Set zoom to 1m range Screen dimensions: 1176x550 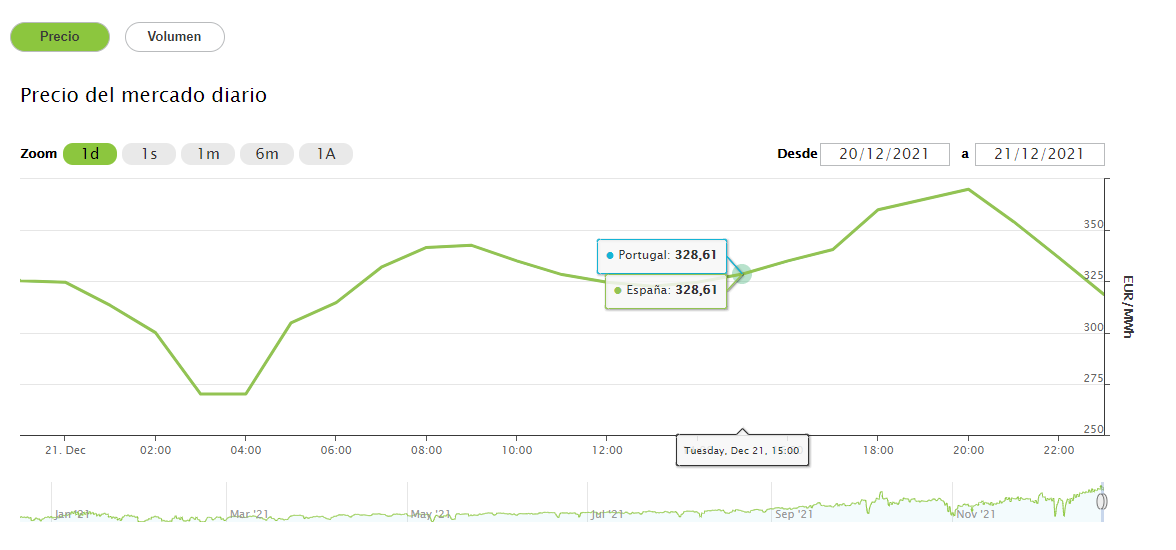[208, 154]
